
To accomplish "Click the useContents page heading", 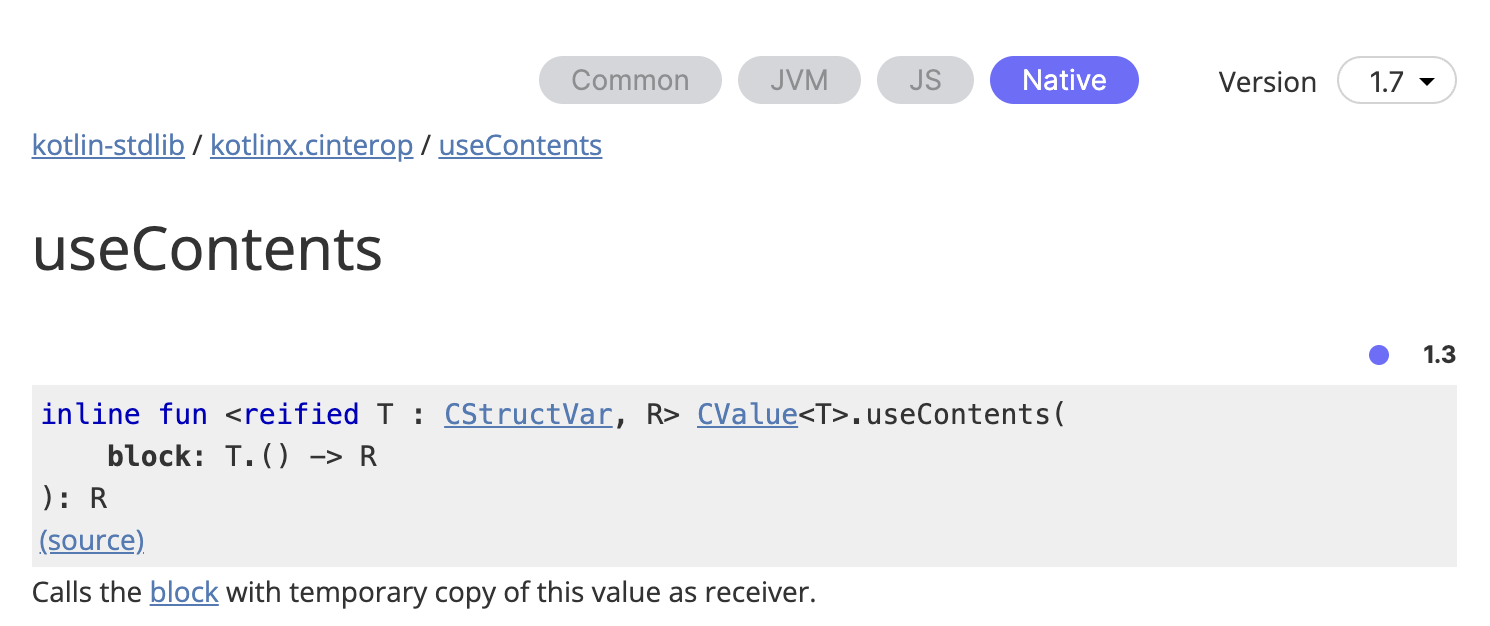I will 208,249.
